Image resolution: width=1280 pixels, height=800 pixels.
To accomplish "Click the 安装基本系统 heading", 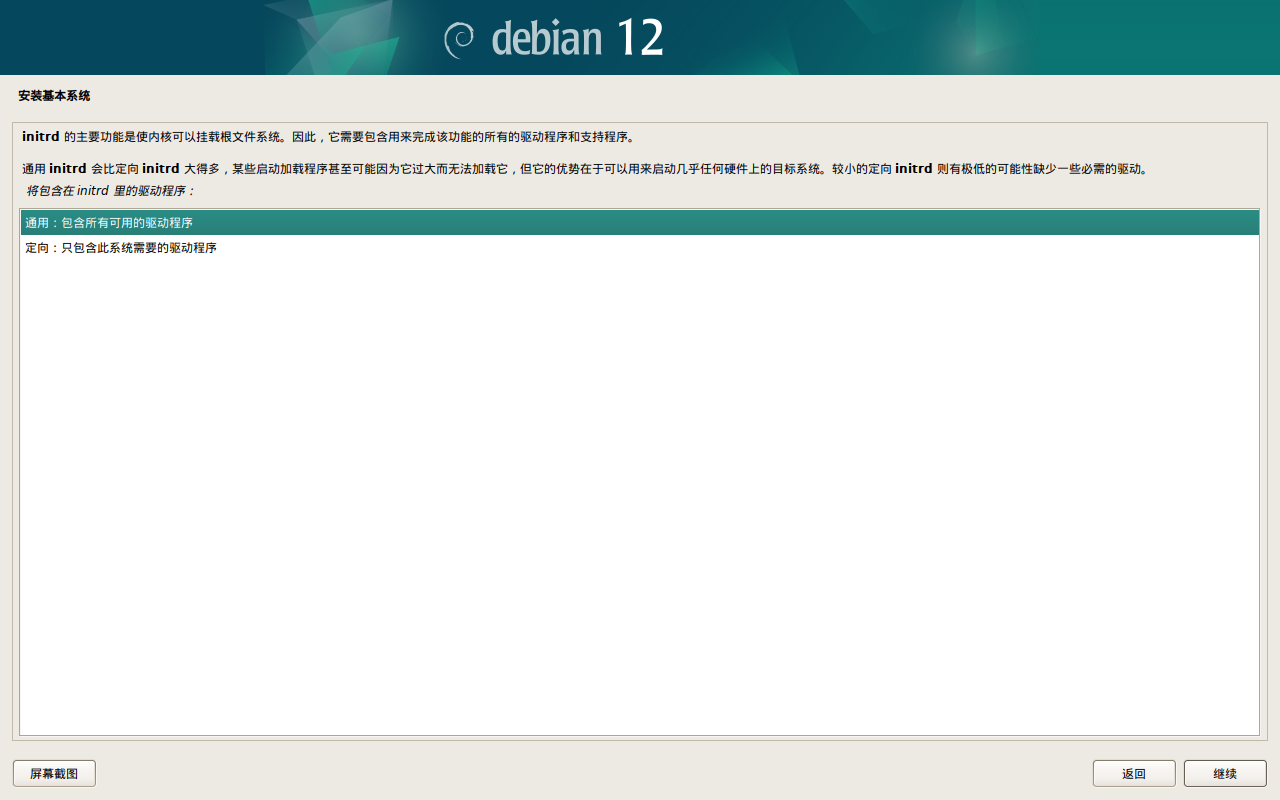I will [54, 96].
